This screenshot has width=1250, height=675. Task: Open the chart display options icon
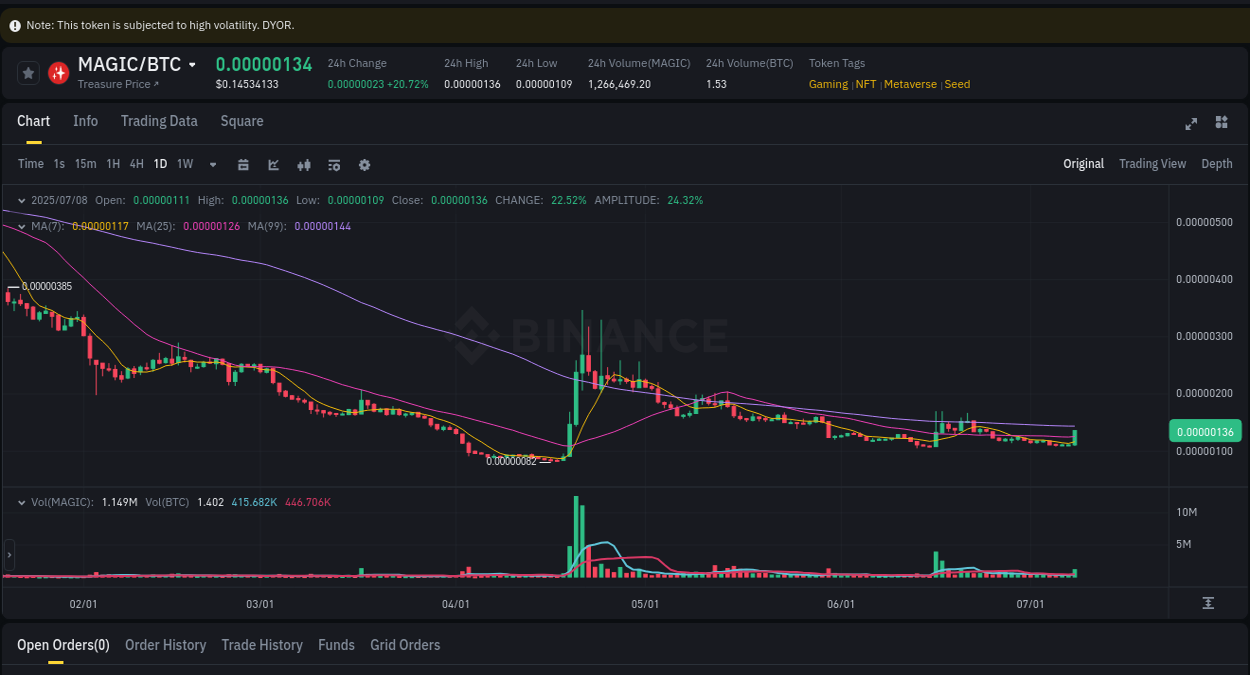point(334,164)
